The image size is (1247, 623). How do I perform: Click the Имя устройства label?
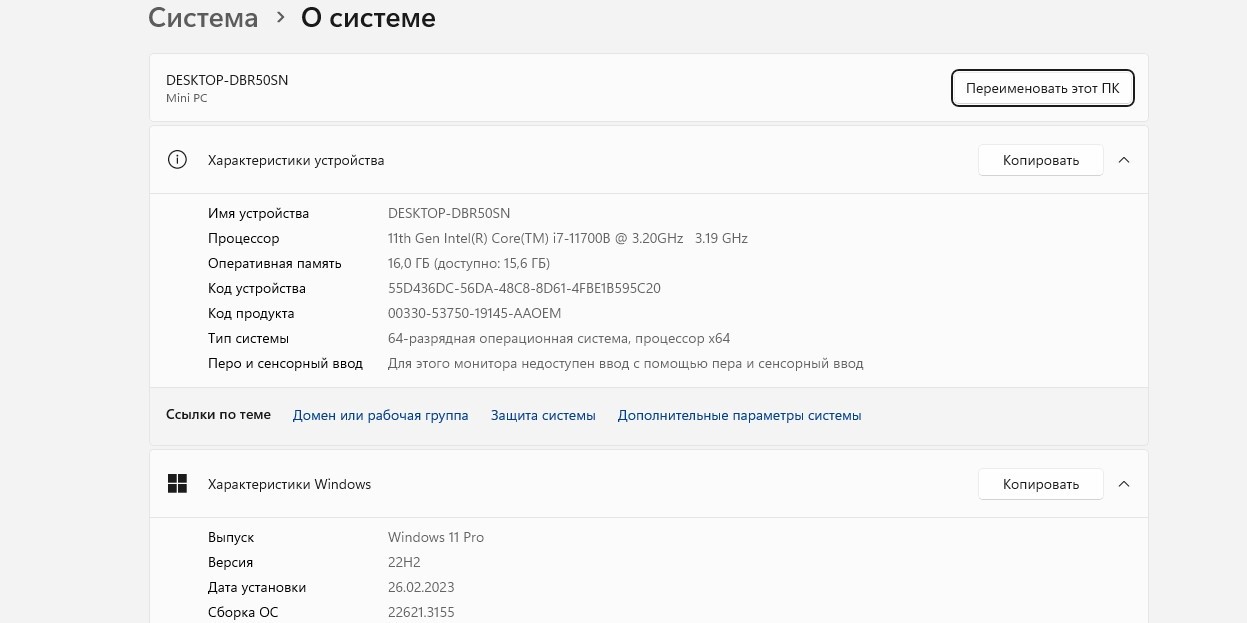pyautogui.click(x=258, y=213)
